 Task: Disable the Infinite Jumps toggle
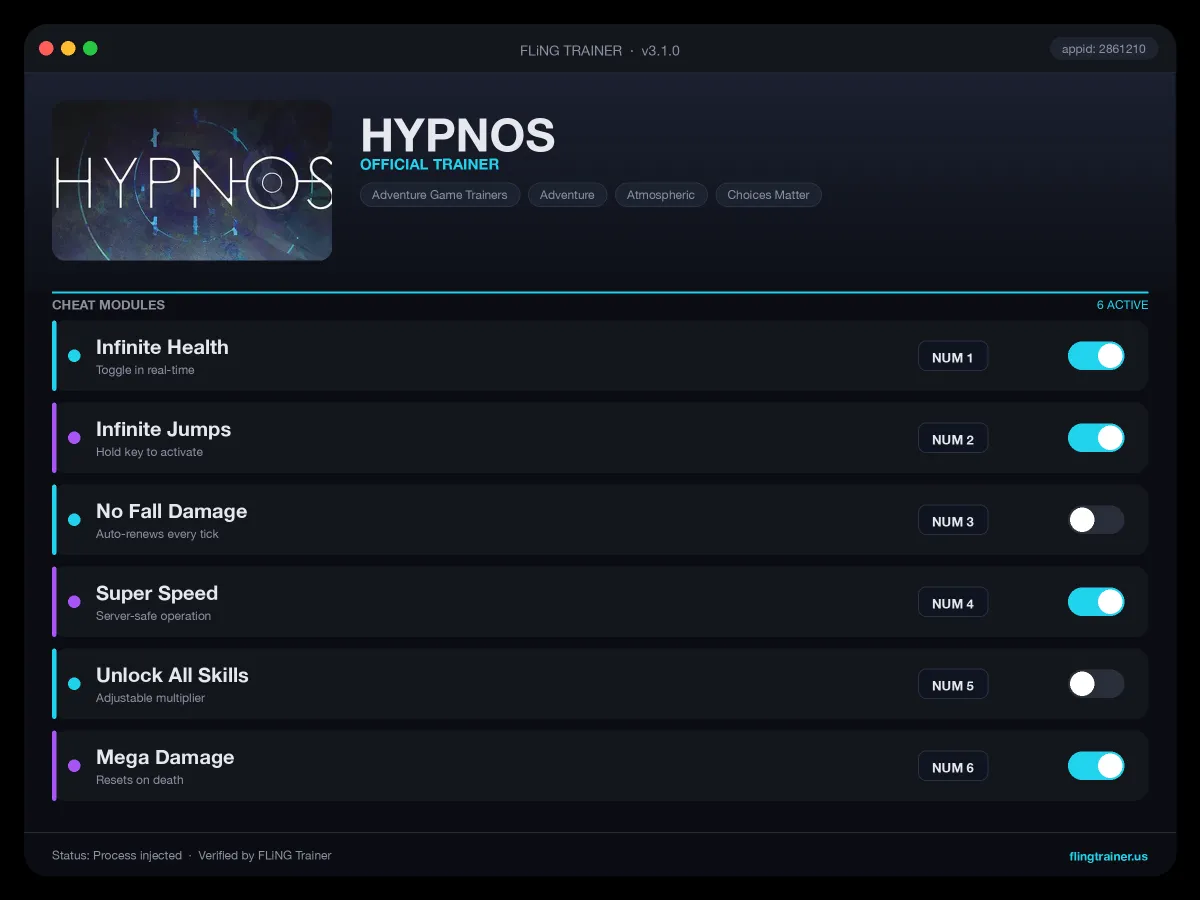click(x=1096, y=438)
